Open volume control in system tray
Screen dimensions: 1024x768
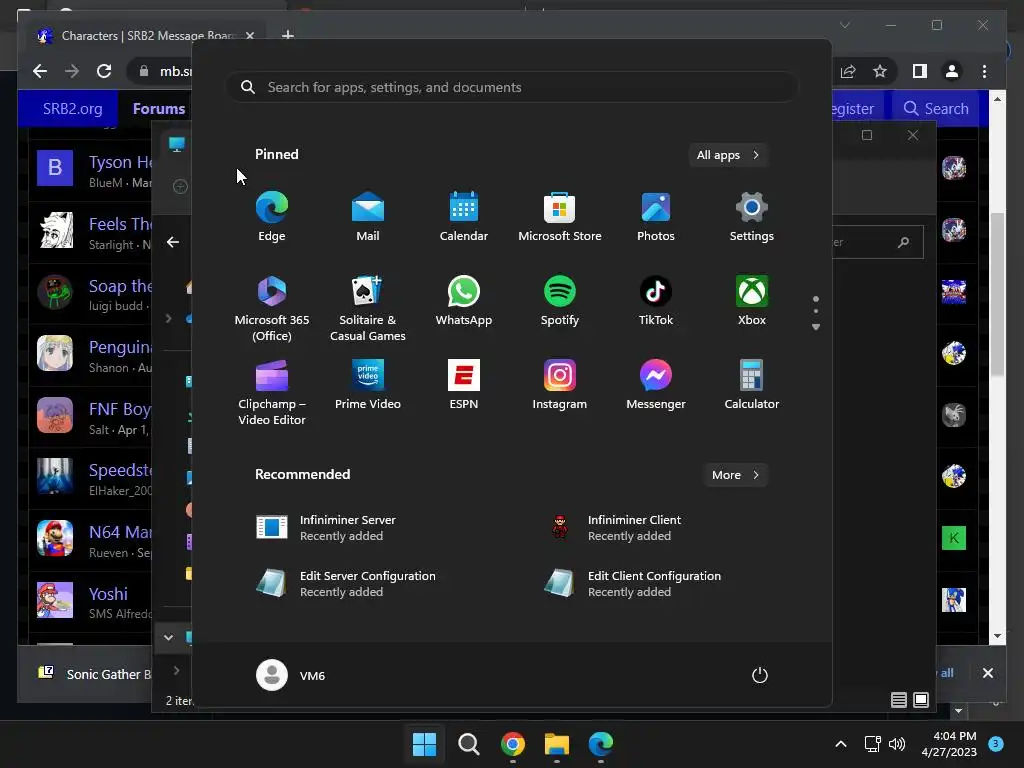click(x=897, y=743)
